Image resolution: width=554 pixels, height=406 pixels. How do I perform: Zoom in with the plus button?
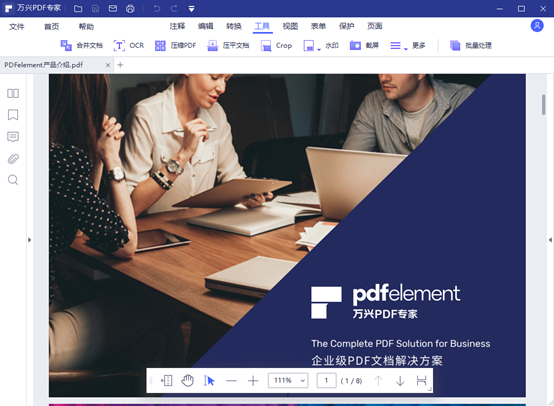pyautogui.click(x=253, y=381)
